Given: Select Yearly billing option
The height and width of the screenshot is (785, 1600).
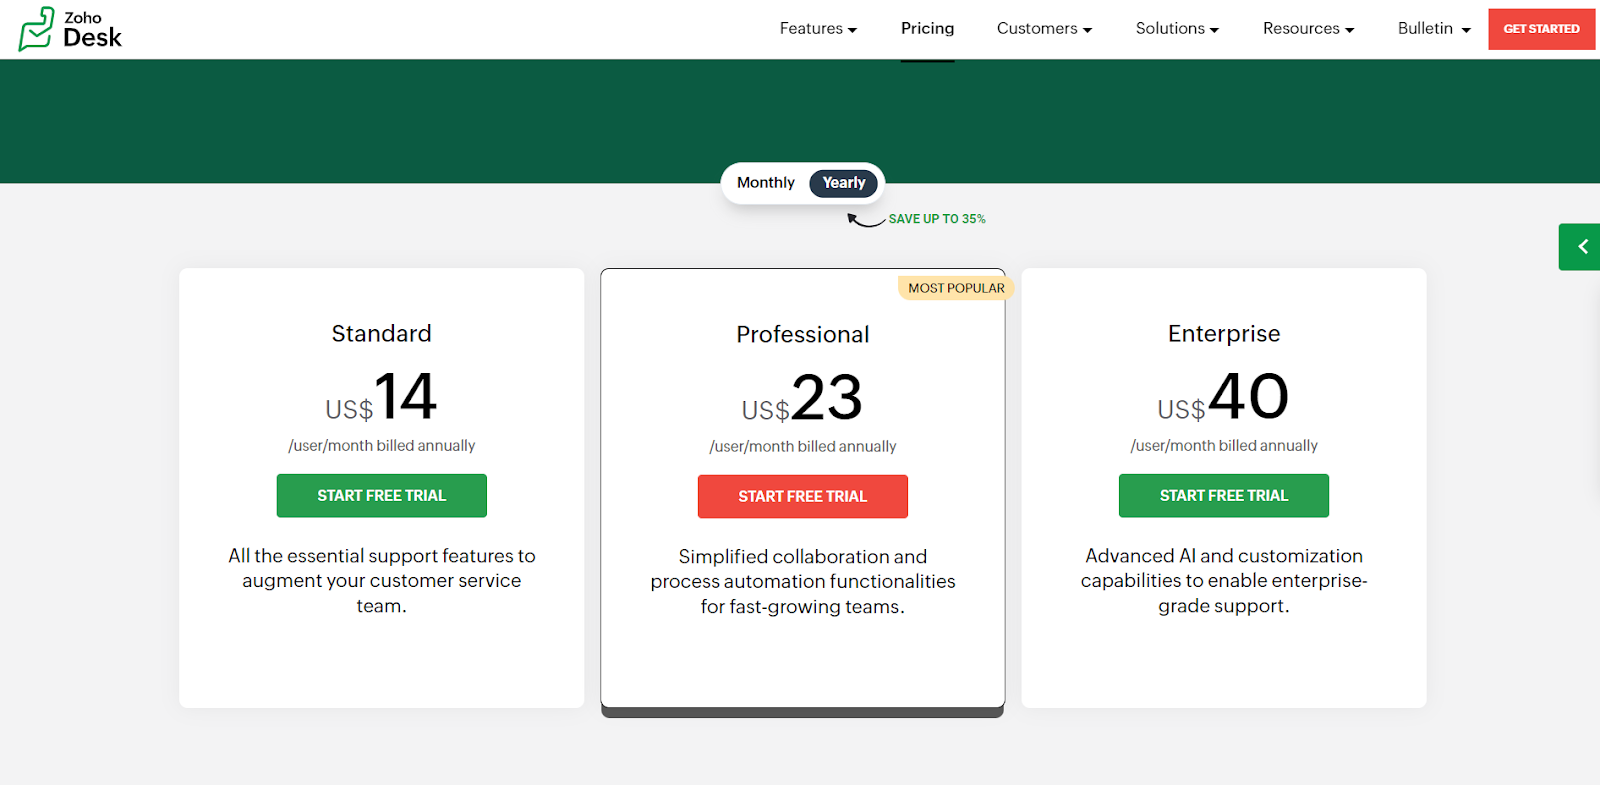Looking at the screenshot, I should pyautogui.click(x=843, y=183).
